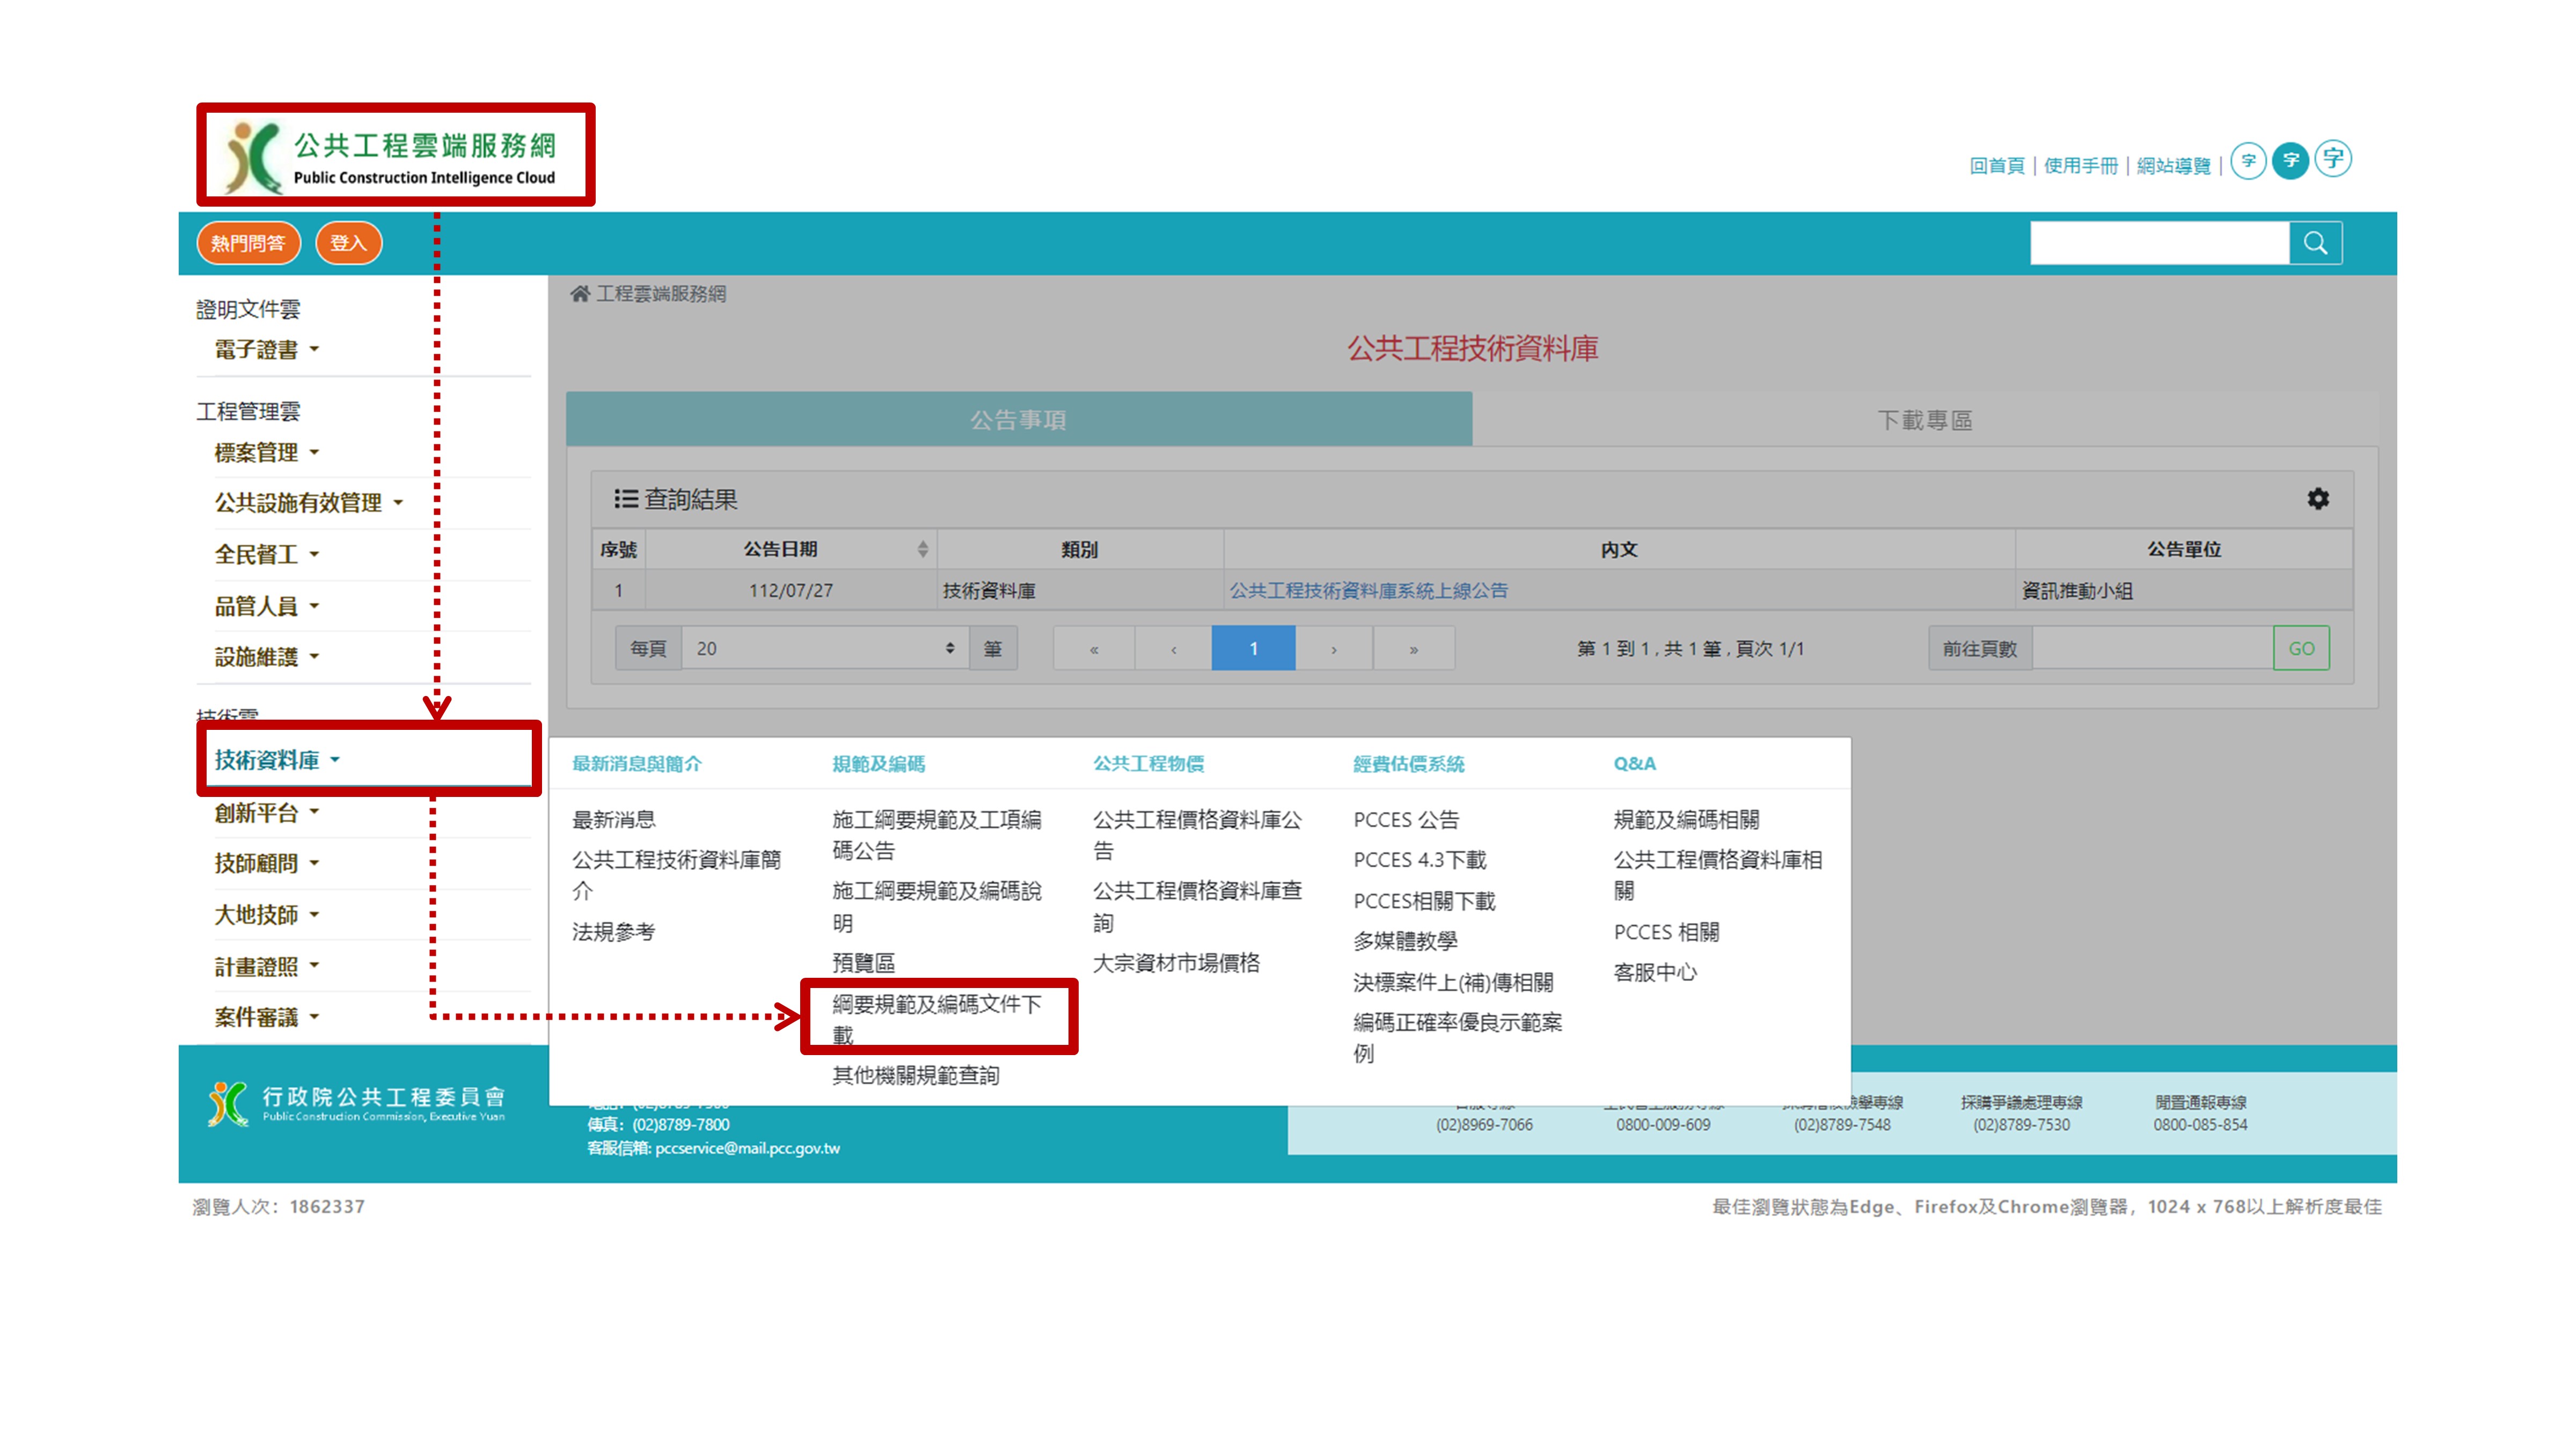Click the green GO button
Viewport: 2576px width, 1449px height.
coord(2301,649)
